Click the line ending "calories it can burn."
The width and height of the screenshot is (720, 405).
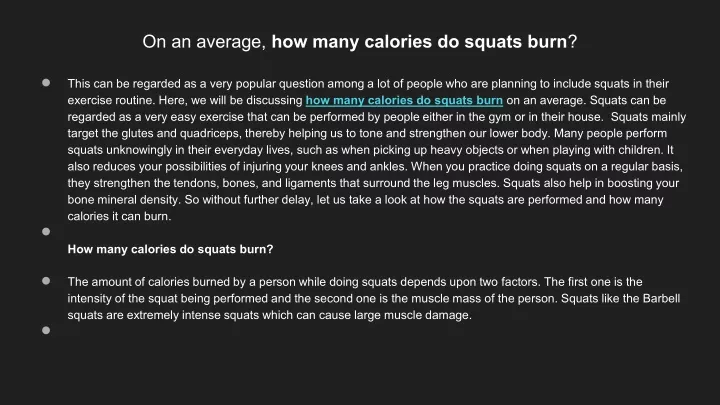coord(119,216)
